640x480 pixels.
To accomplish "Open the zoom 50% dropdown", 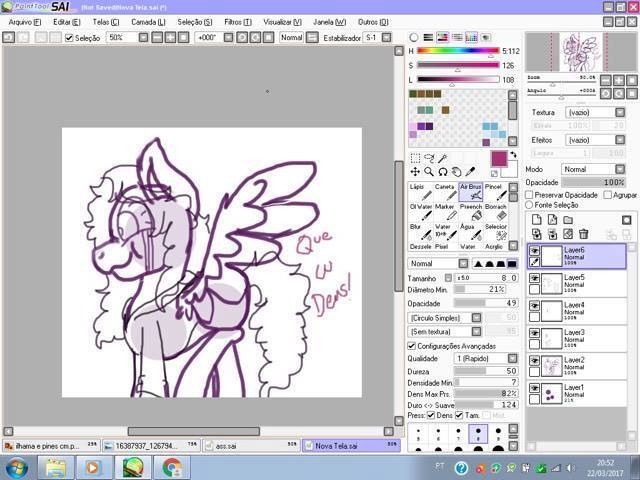I will coord(143,38).
